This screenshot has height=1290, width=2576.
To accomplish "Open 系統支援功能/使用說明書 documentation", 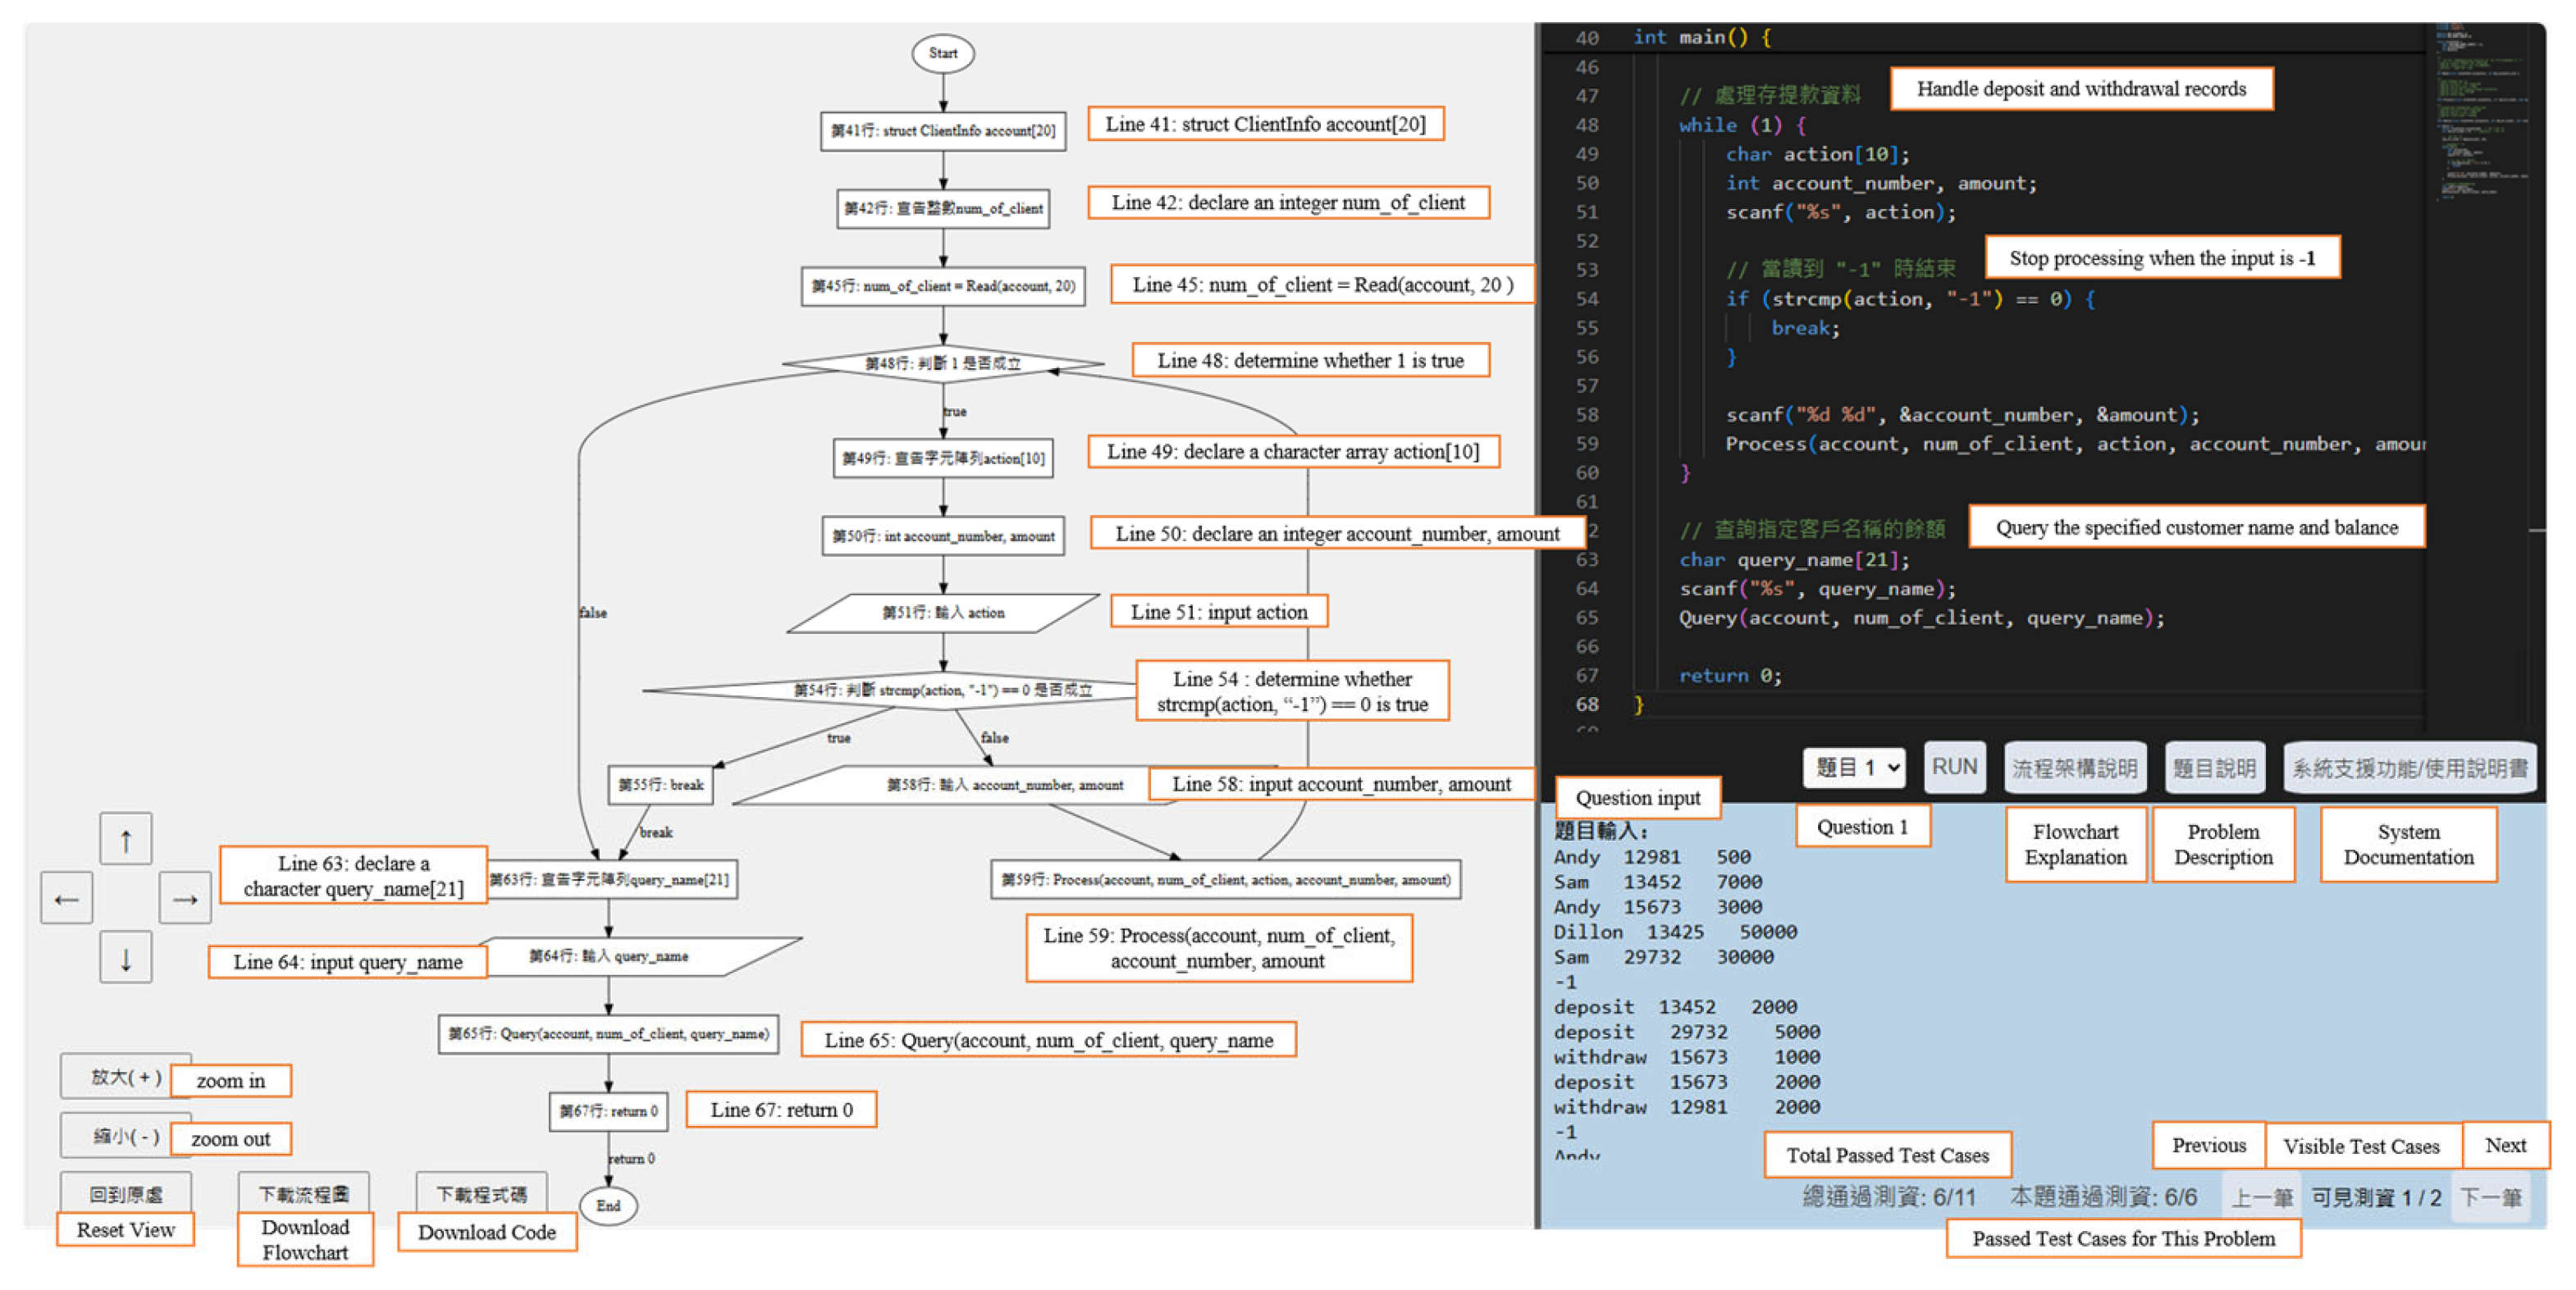I will [x=2410, y=768].
